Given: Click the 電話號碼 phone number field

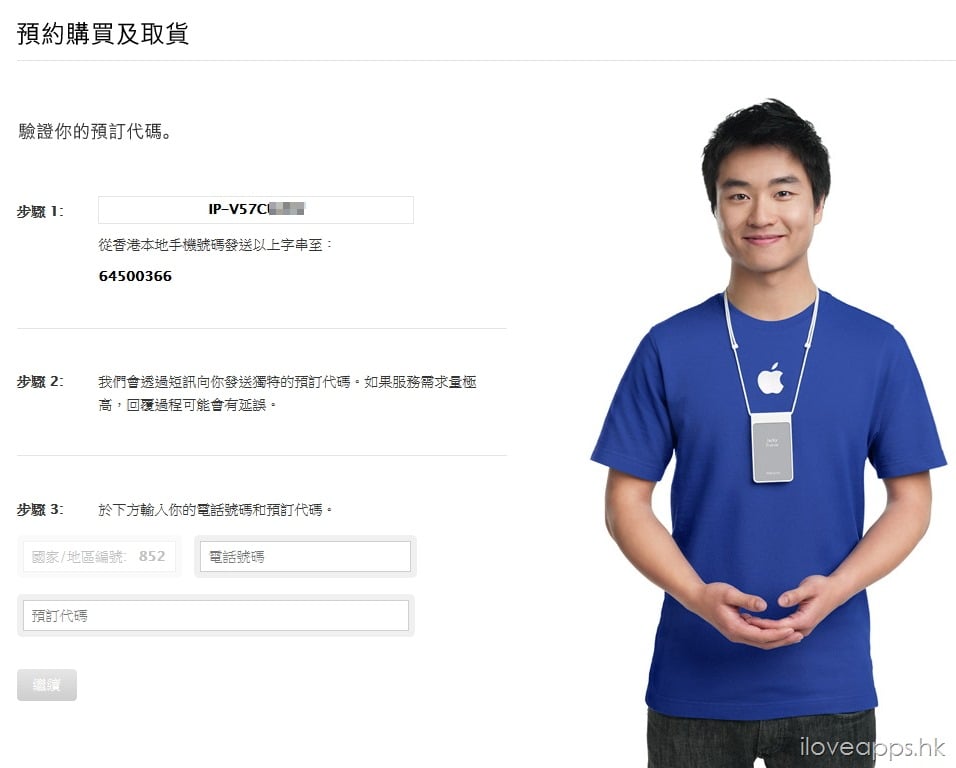Looking at the screenshot, I should point(305,556).
